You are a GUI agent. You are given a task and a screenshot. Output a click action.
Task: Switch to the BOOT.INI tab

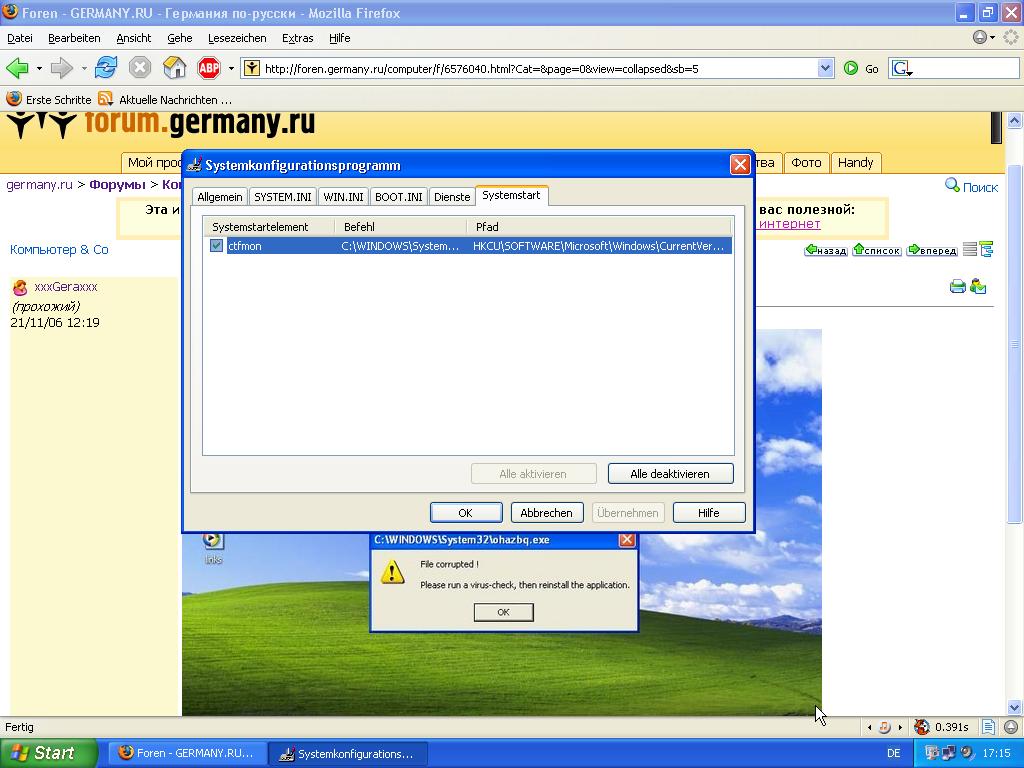pyautogui.click(x=399, y=197)
